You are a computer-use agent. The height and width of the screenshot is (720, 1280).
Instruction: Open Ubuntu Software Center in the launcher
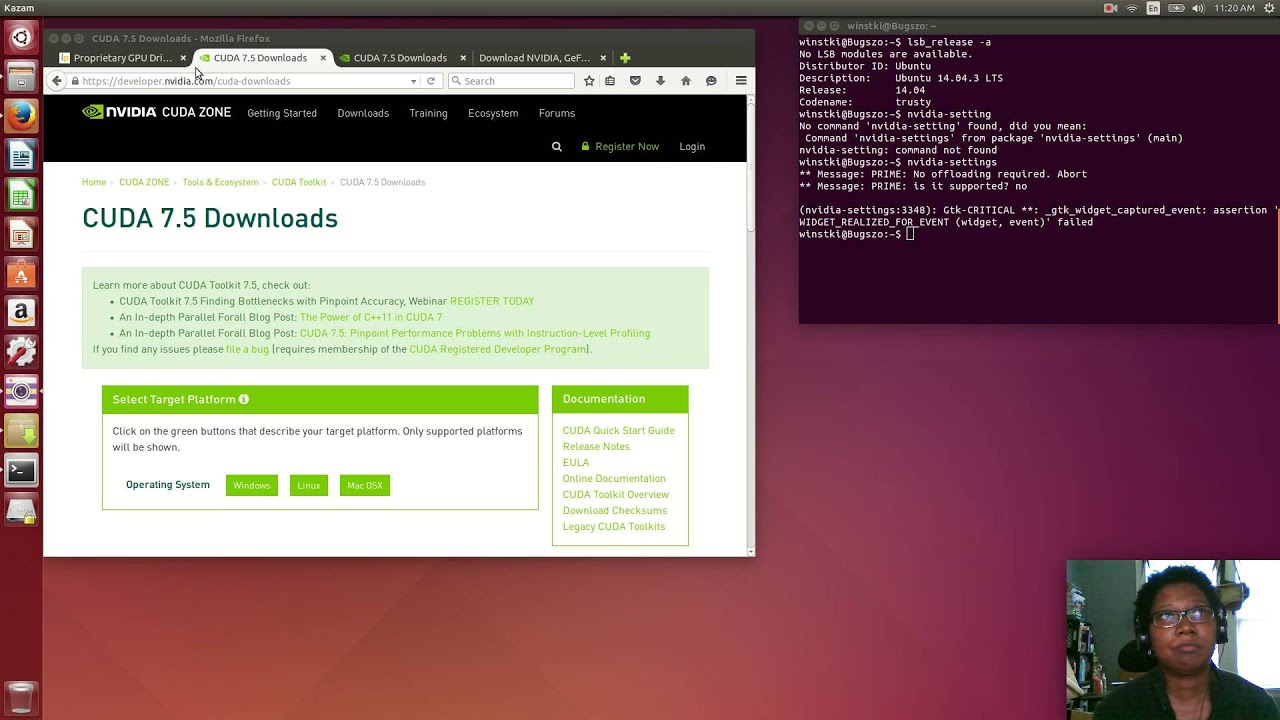click(21, 274)
